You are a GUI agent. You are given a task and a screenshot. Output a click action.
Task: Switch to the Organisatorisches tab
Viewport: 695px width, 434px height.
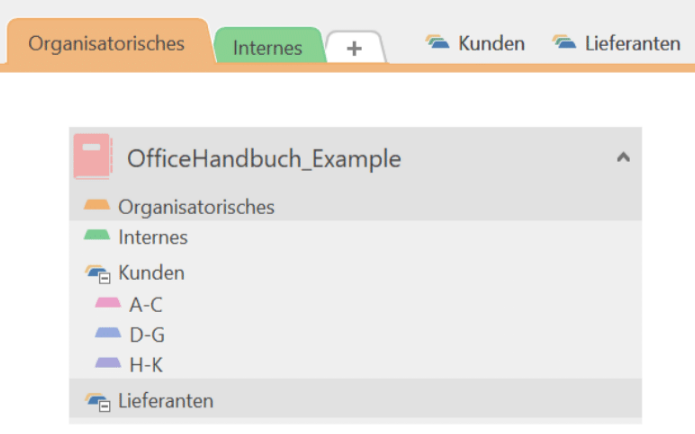tap(106, 44)
